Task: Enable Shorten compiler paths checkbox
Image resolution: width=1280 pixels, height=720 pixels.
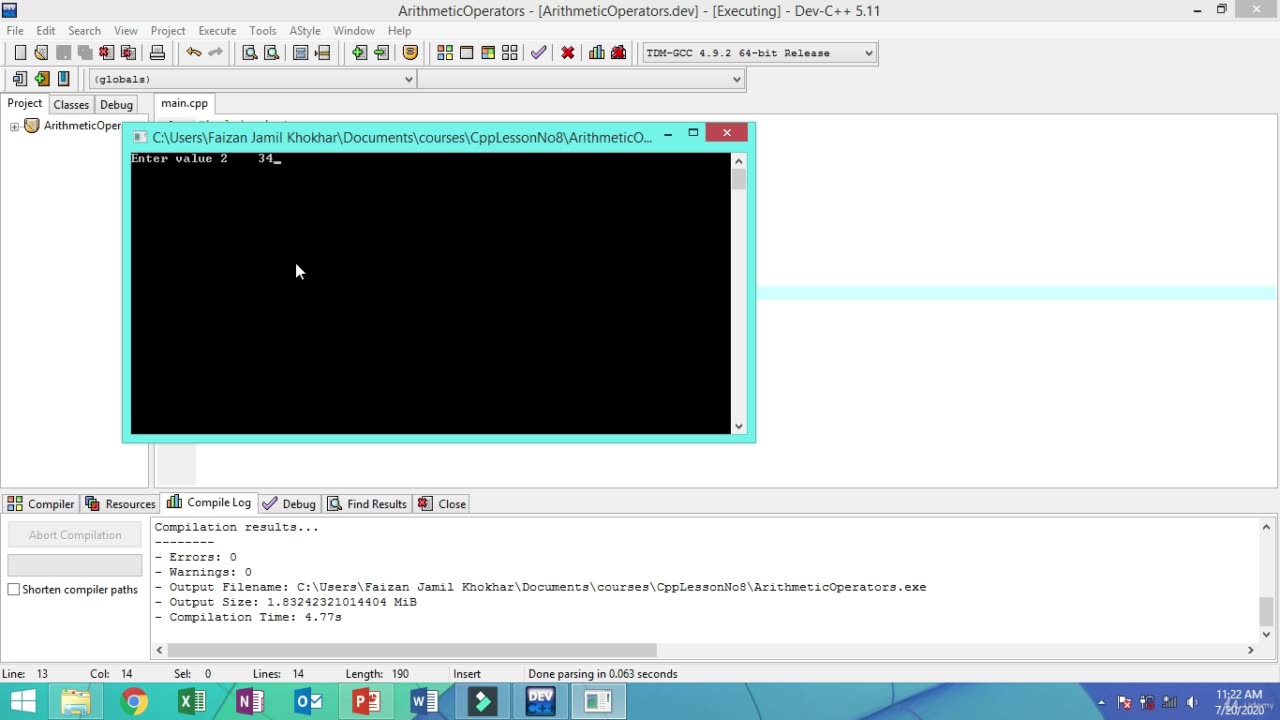Action: [x=14, y=590]
